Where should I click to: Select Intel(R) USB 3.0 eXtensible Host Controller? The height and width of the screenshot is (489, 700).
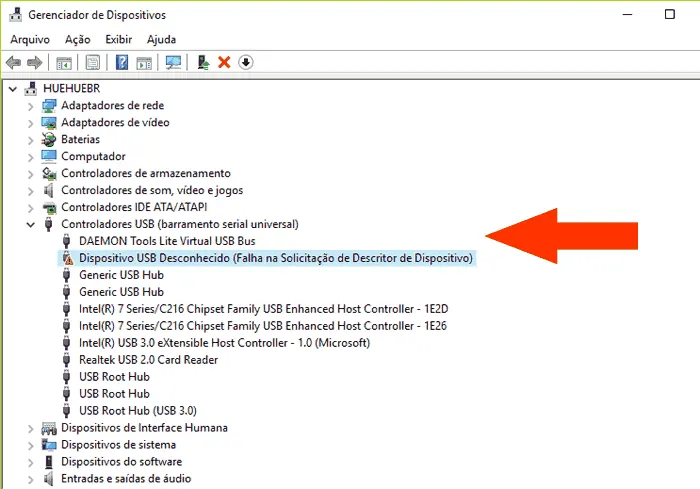pyautogui.click(x=225, y=343)
